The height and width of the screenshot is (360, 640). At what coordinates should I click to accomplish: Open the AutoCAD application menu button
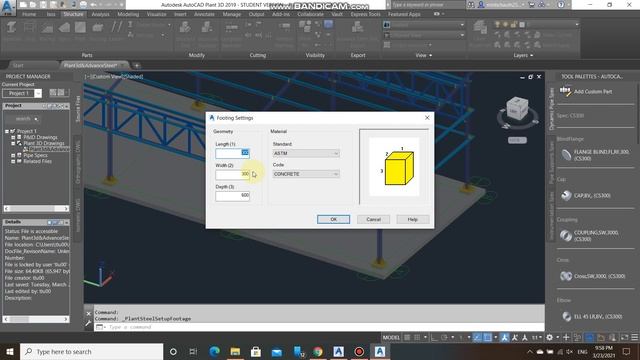click(x=8, y=7)
